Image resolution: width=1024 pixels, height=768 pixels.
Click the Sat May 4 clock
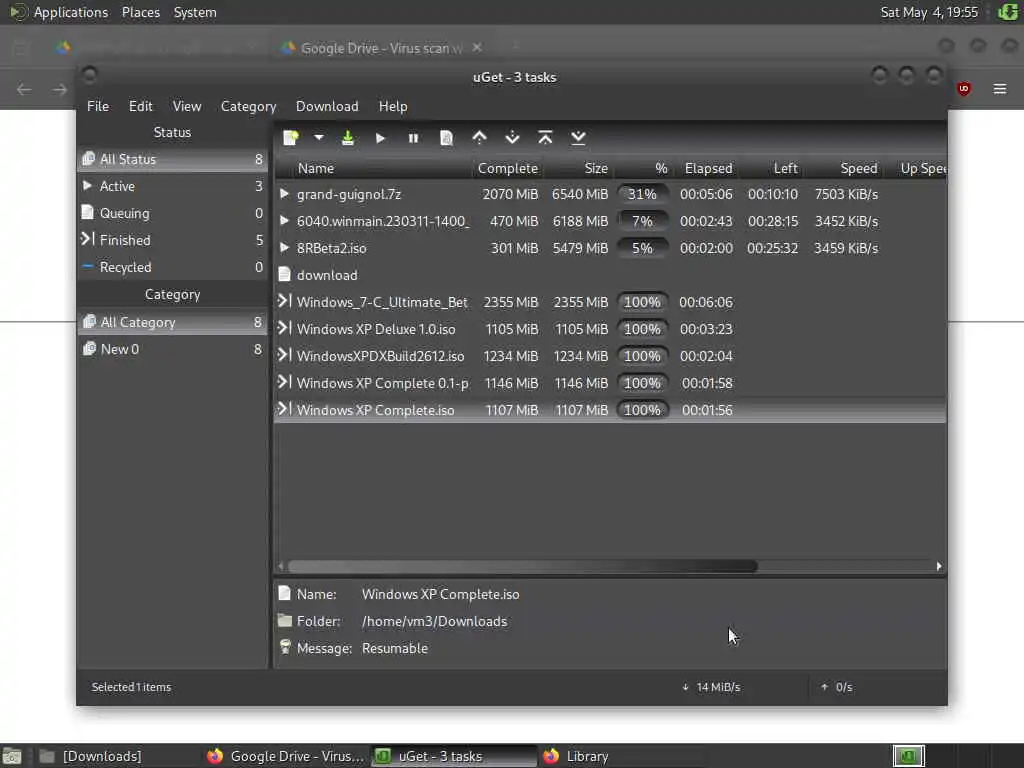coord(929,12)
